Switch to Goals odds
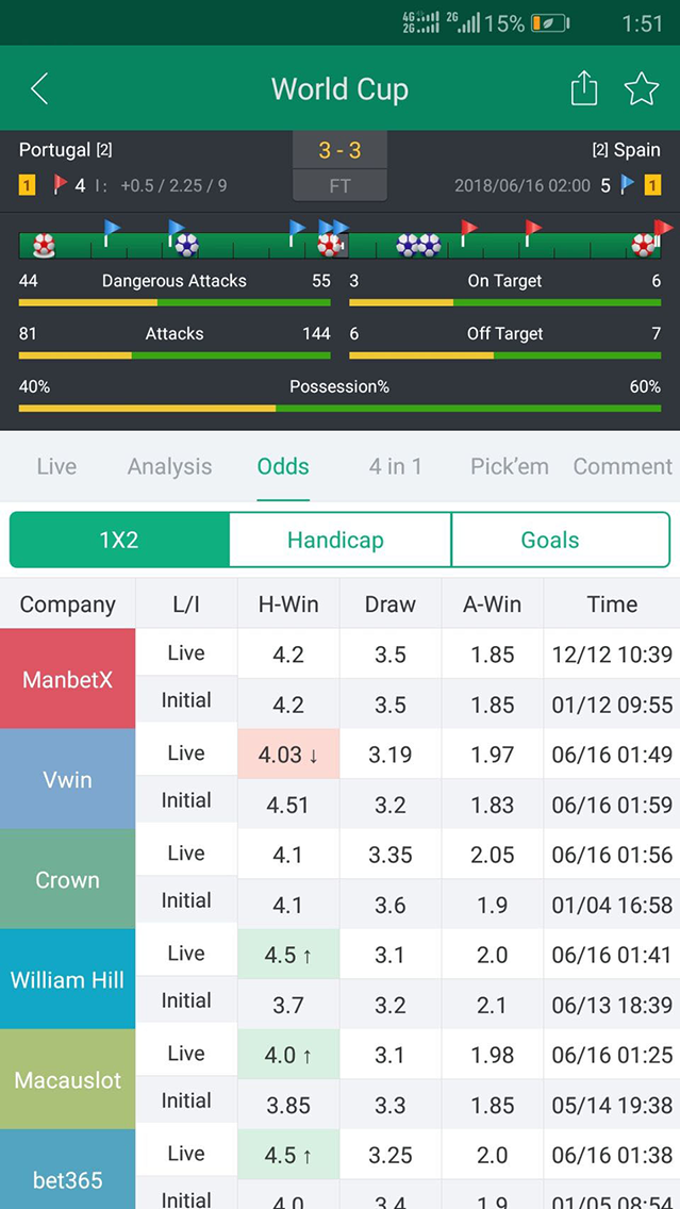 click(550, 540)
